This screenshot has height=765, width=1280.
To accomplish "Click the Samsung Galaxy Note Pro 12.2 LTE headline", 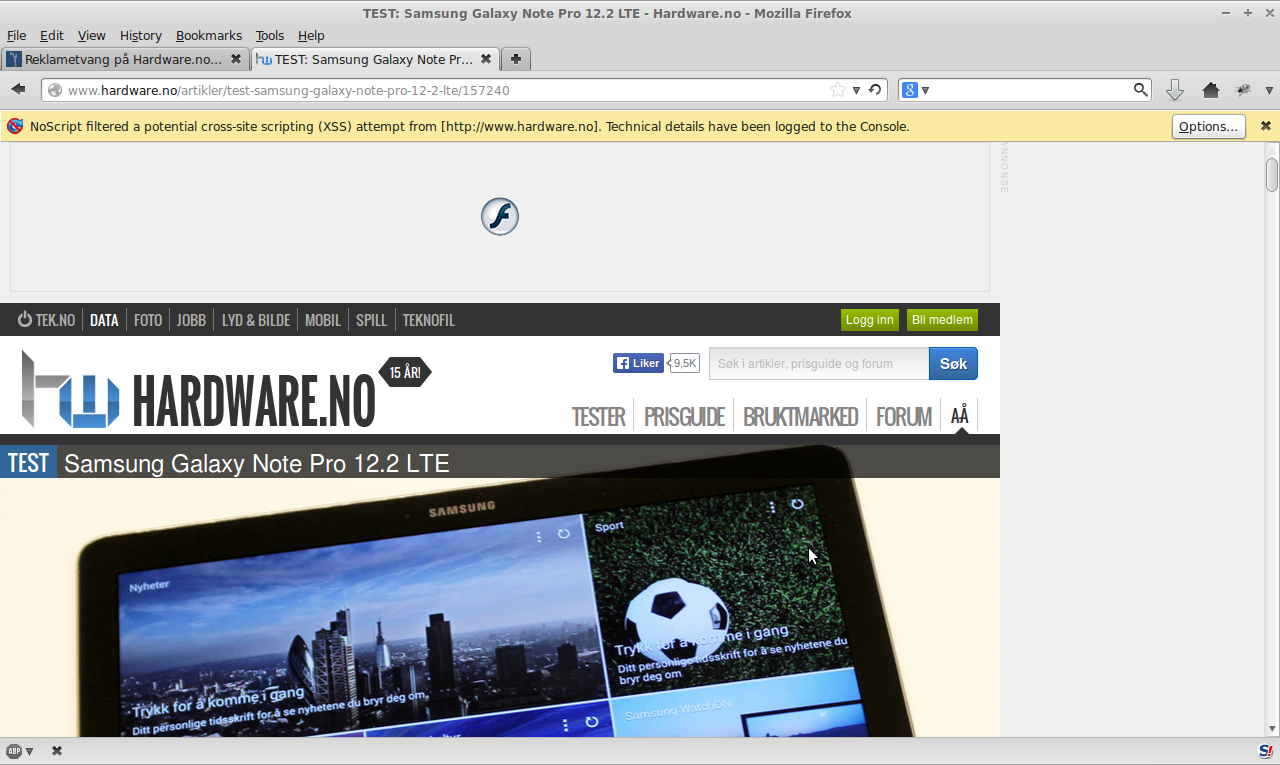I will click(257, 463).
